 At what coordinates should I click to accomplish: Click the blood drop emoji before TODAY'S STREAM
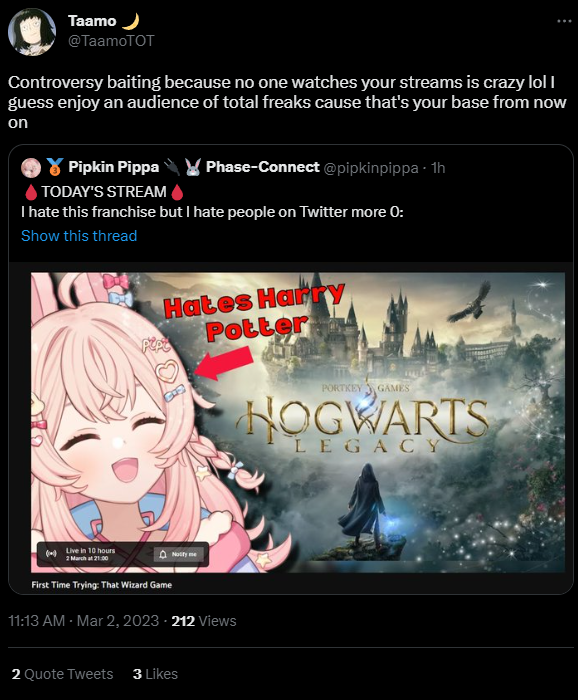click(x=31, y=192)
